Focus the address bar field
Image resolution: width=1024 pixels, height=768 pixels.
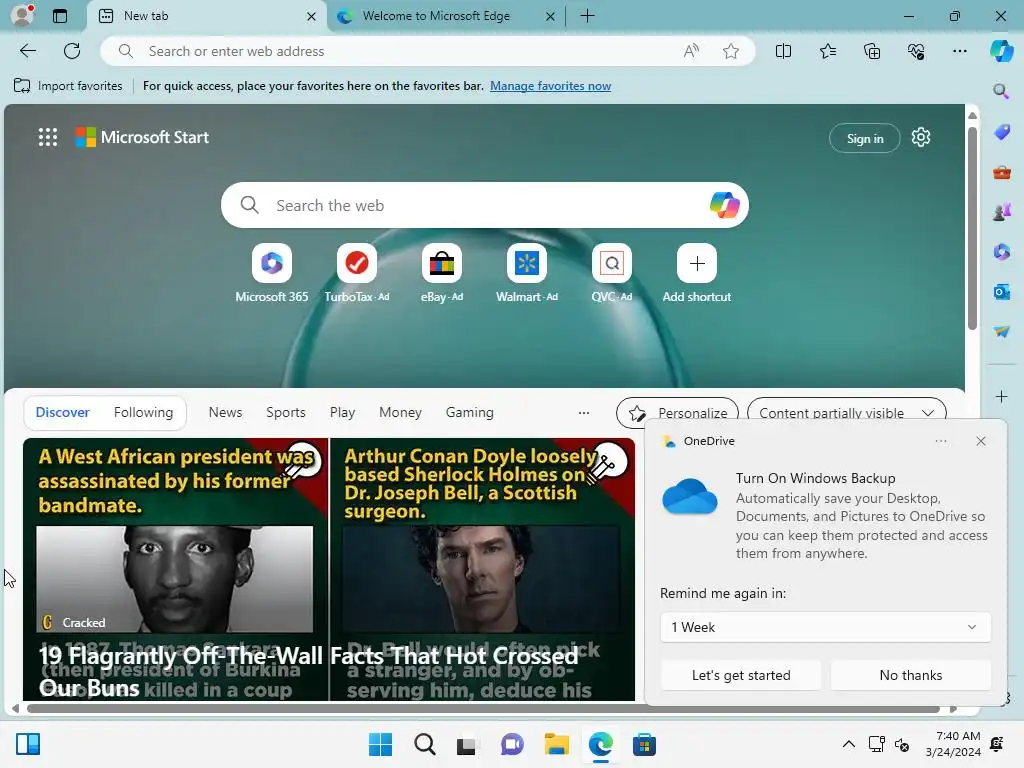coord(428,51)
